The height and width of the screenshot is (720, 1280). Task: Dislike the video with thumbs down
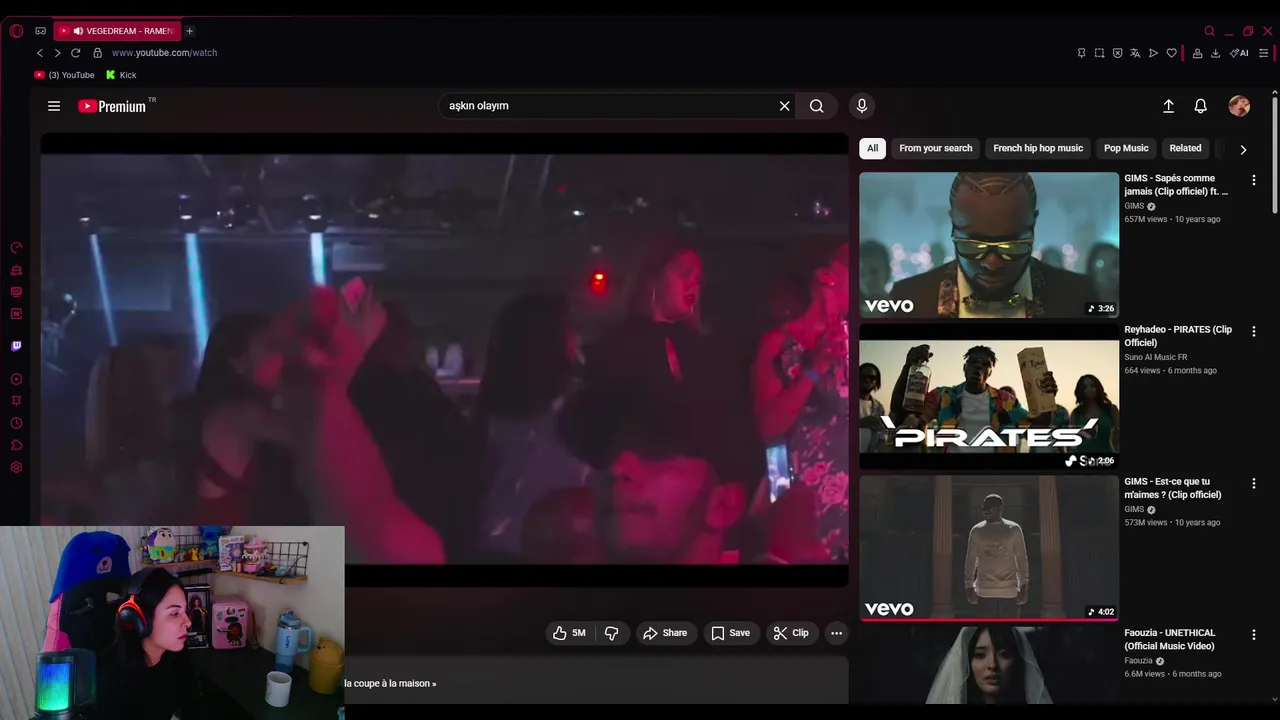pyautogui.click(x=612, y=633)
